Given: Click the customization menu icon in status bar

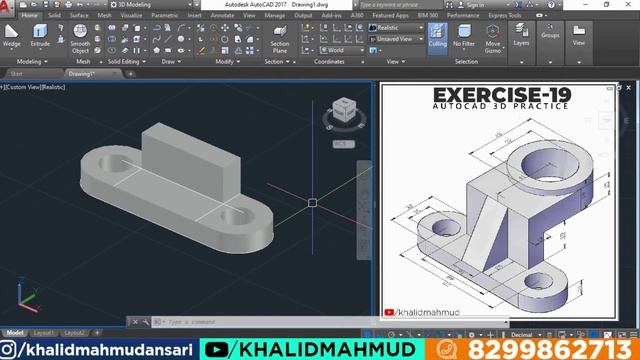Looking at the screenshot, I should (x=634, y=335).
